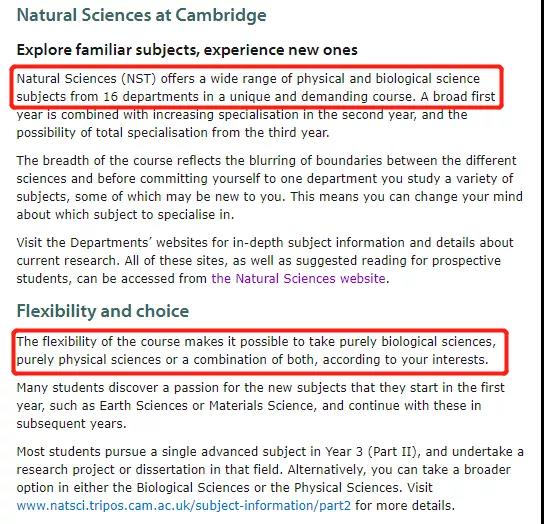Click the line 'possibility of total specialisation'
The width and height of the screenshot is (544, 524).
(x=173, y=133)
